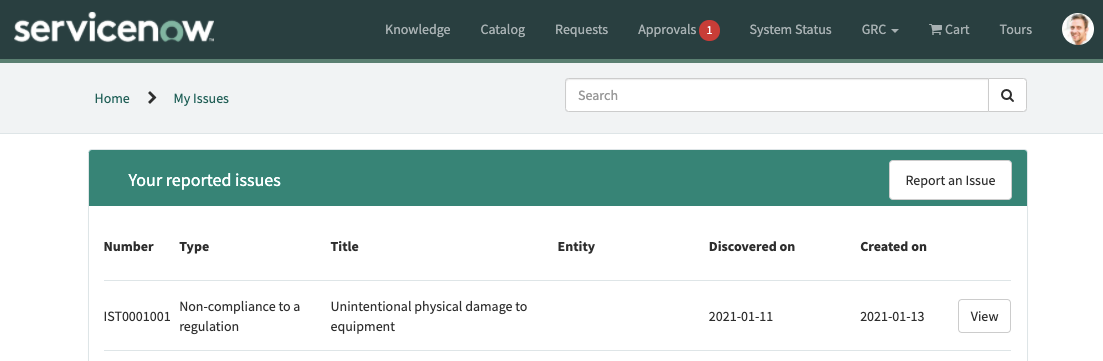Click the Created on column header

pyautogui.click(x=893, y=246)
